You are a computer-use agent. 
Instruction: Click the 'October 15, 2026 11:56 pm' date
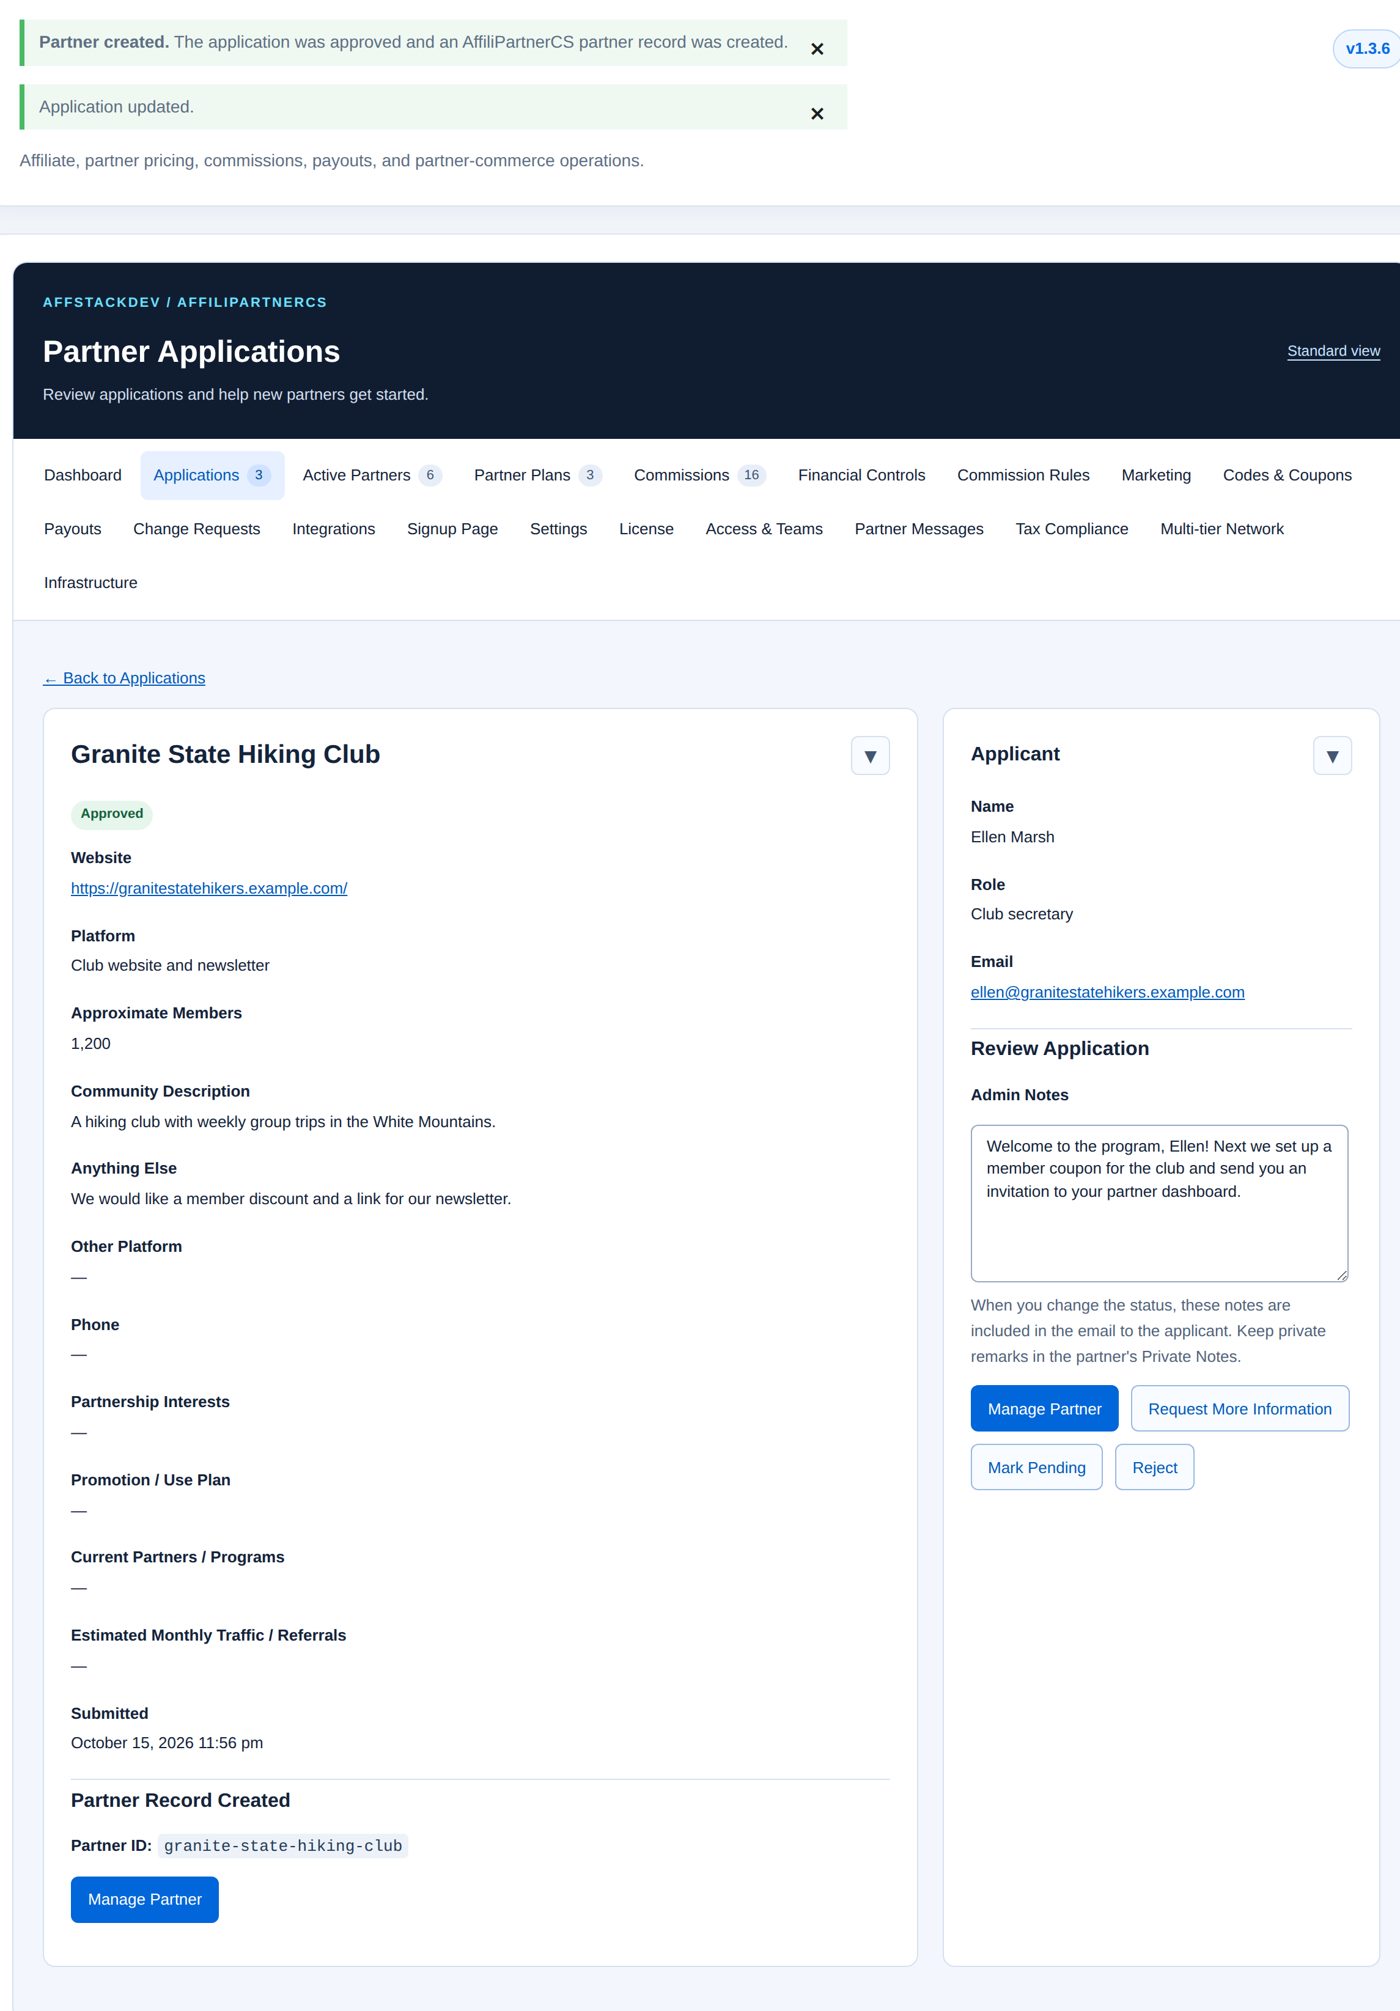click(x=167, y=1743)
